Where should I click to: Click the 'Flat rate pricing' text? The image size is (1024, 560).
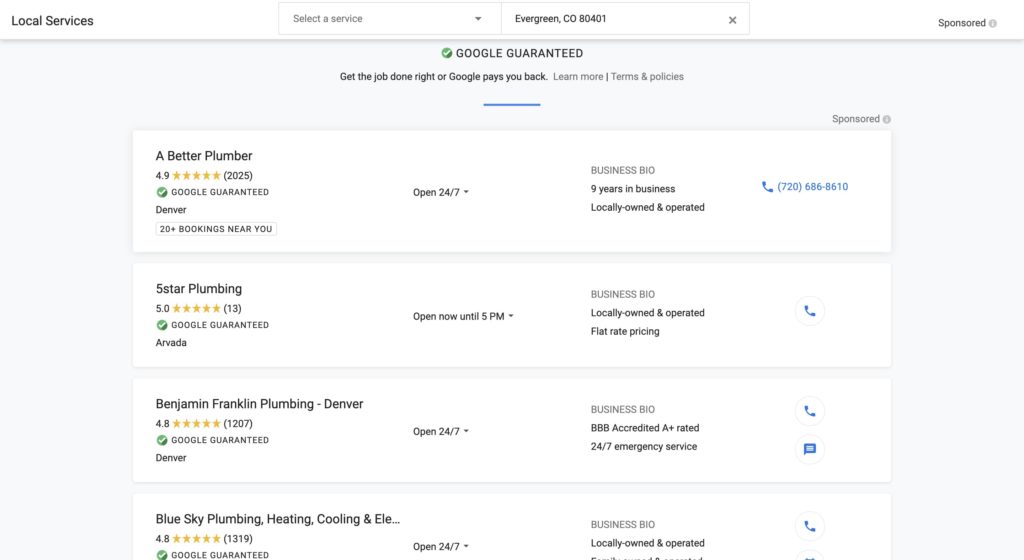pyautogui.click(x=625, y=331)
